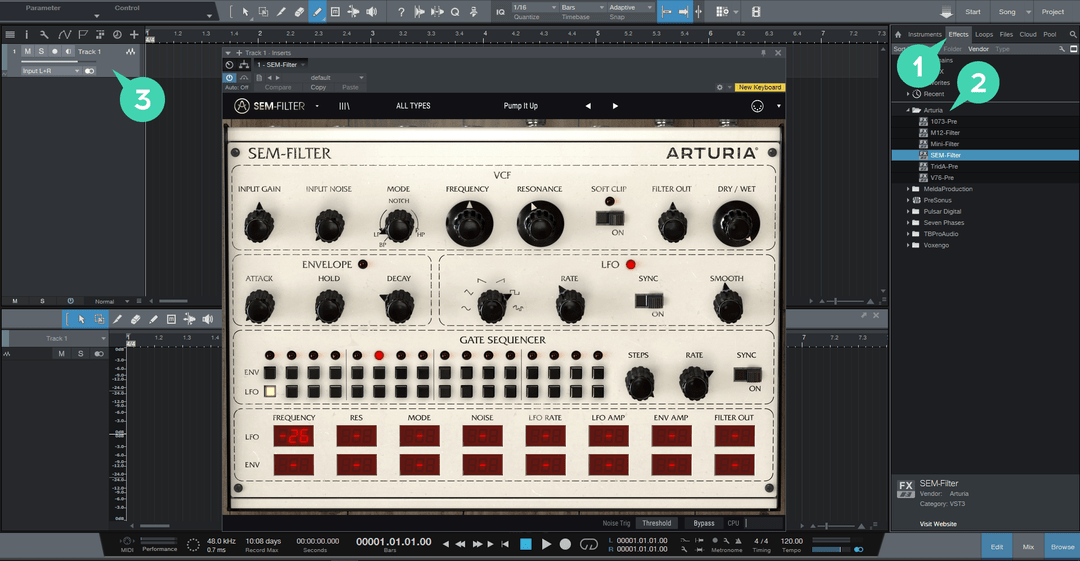Switch to the Loops browser tab
The image size is (1080, 561).
tap(984, 34)
